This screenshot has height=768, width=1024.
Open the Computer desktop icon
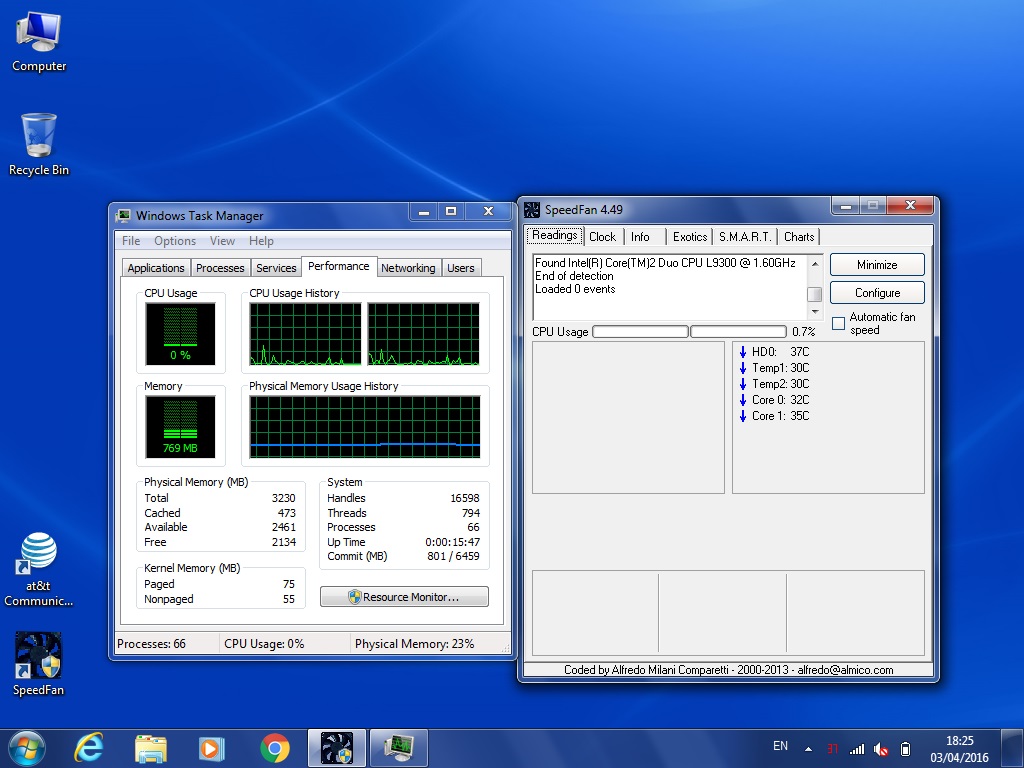[39, 40]
